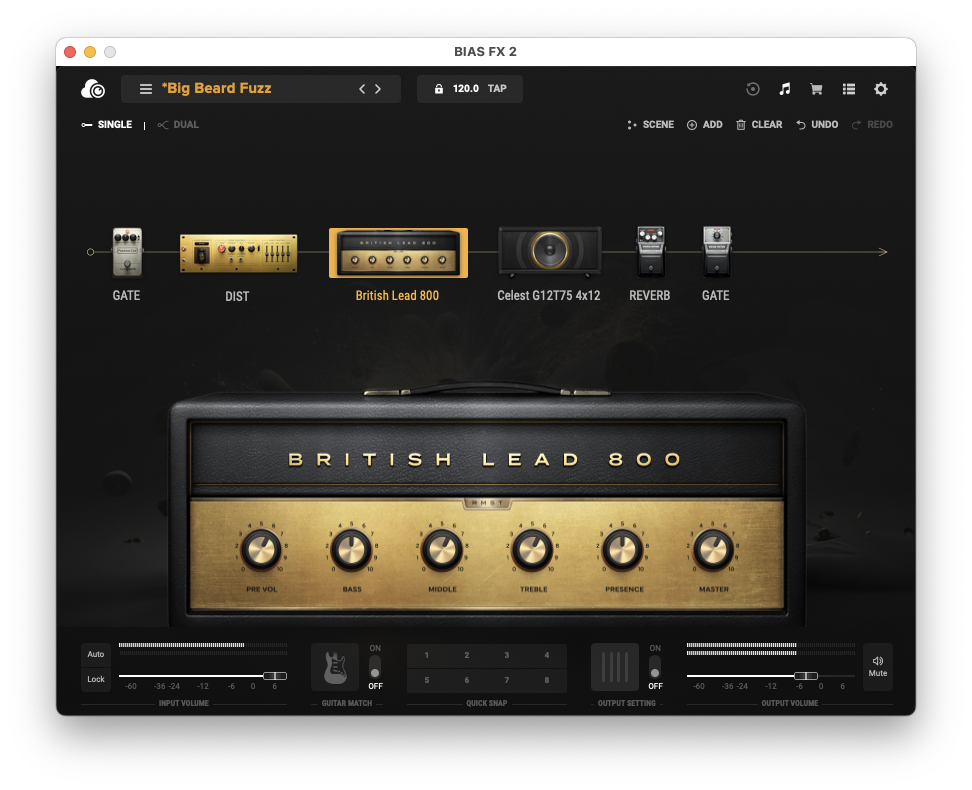
Task: Select Quick Snap slot 6
Action: (x=467, y=680)
